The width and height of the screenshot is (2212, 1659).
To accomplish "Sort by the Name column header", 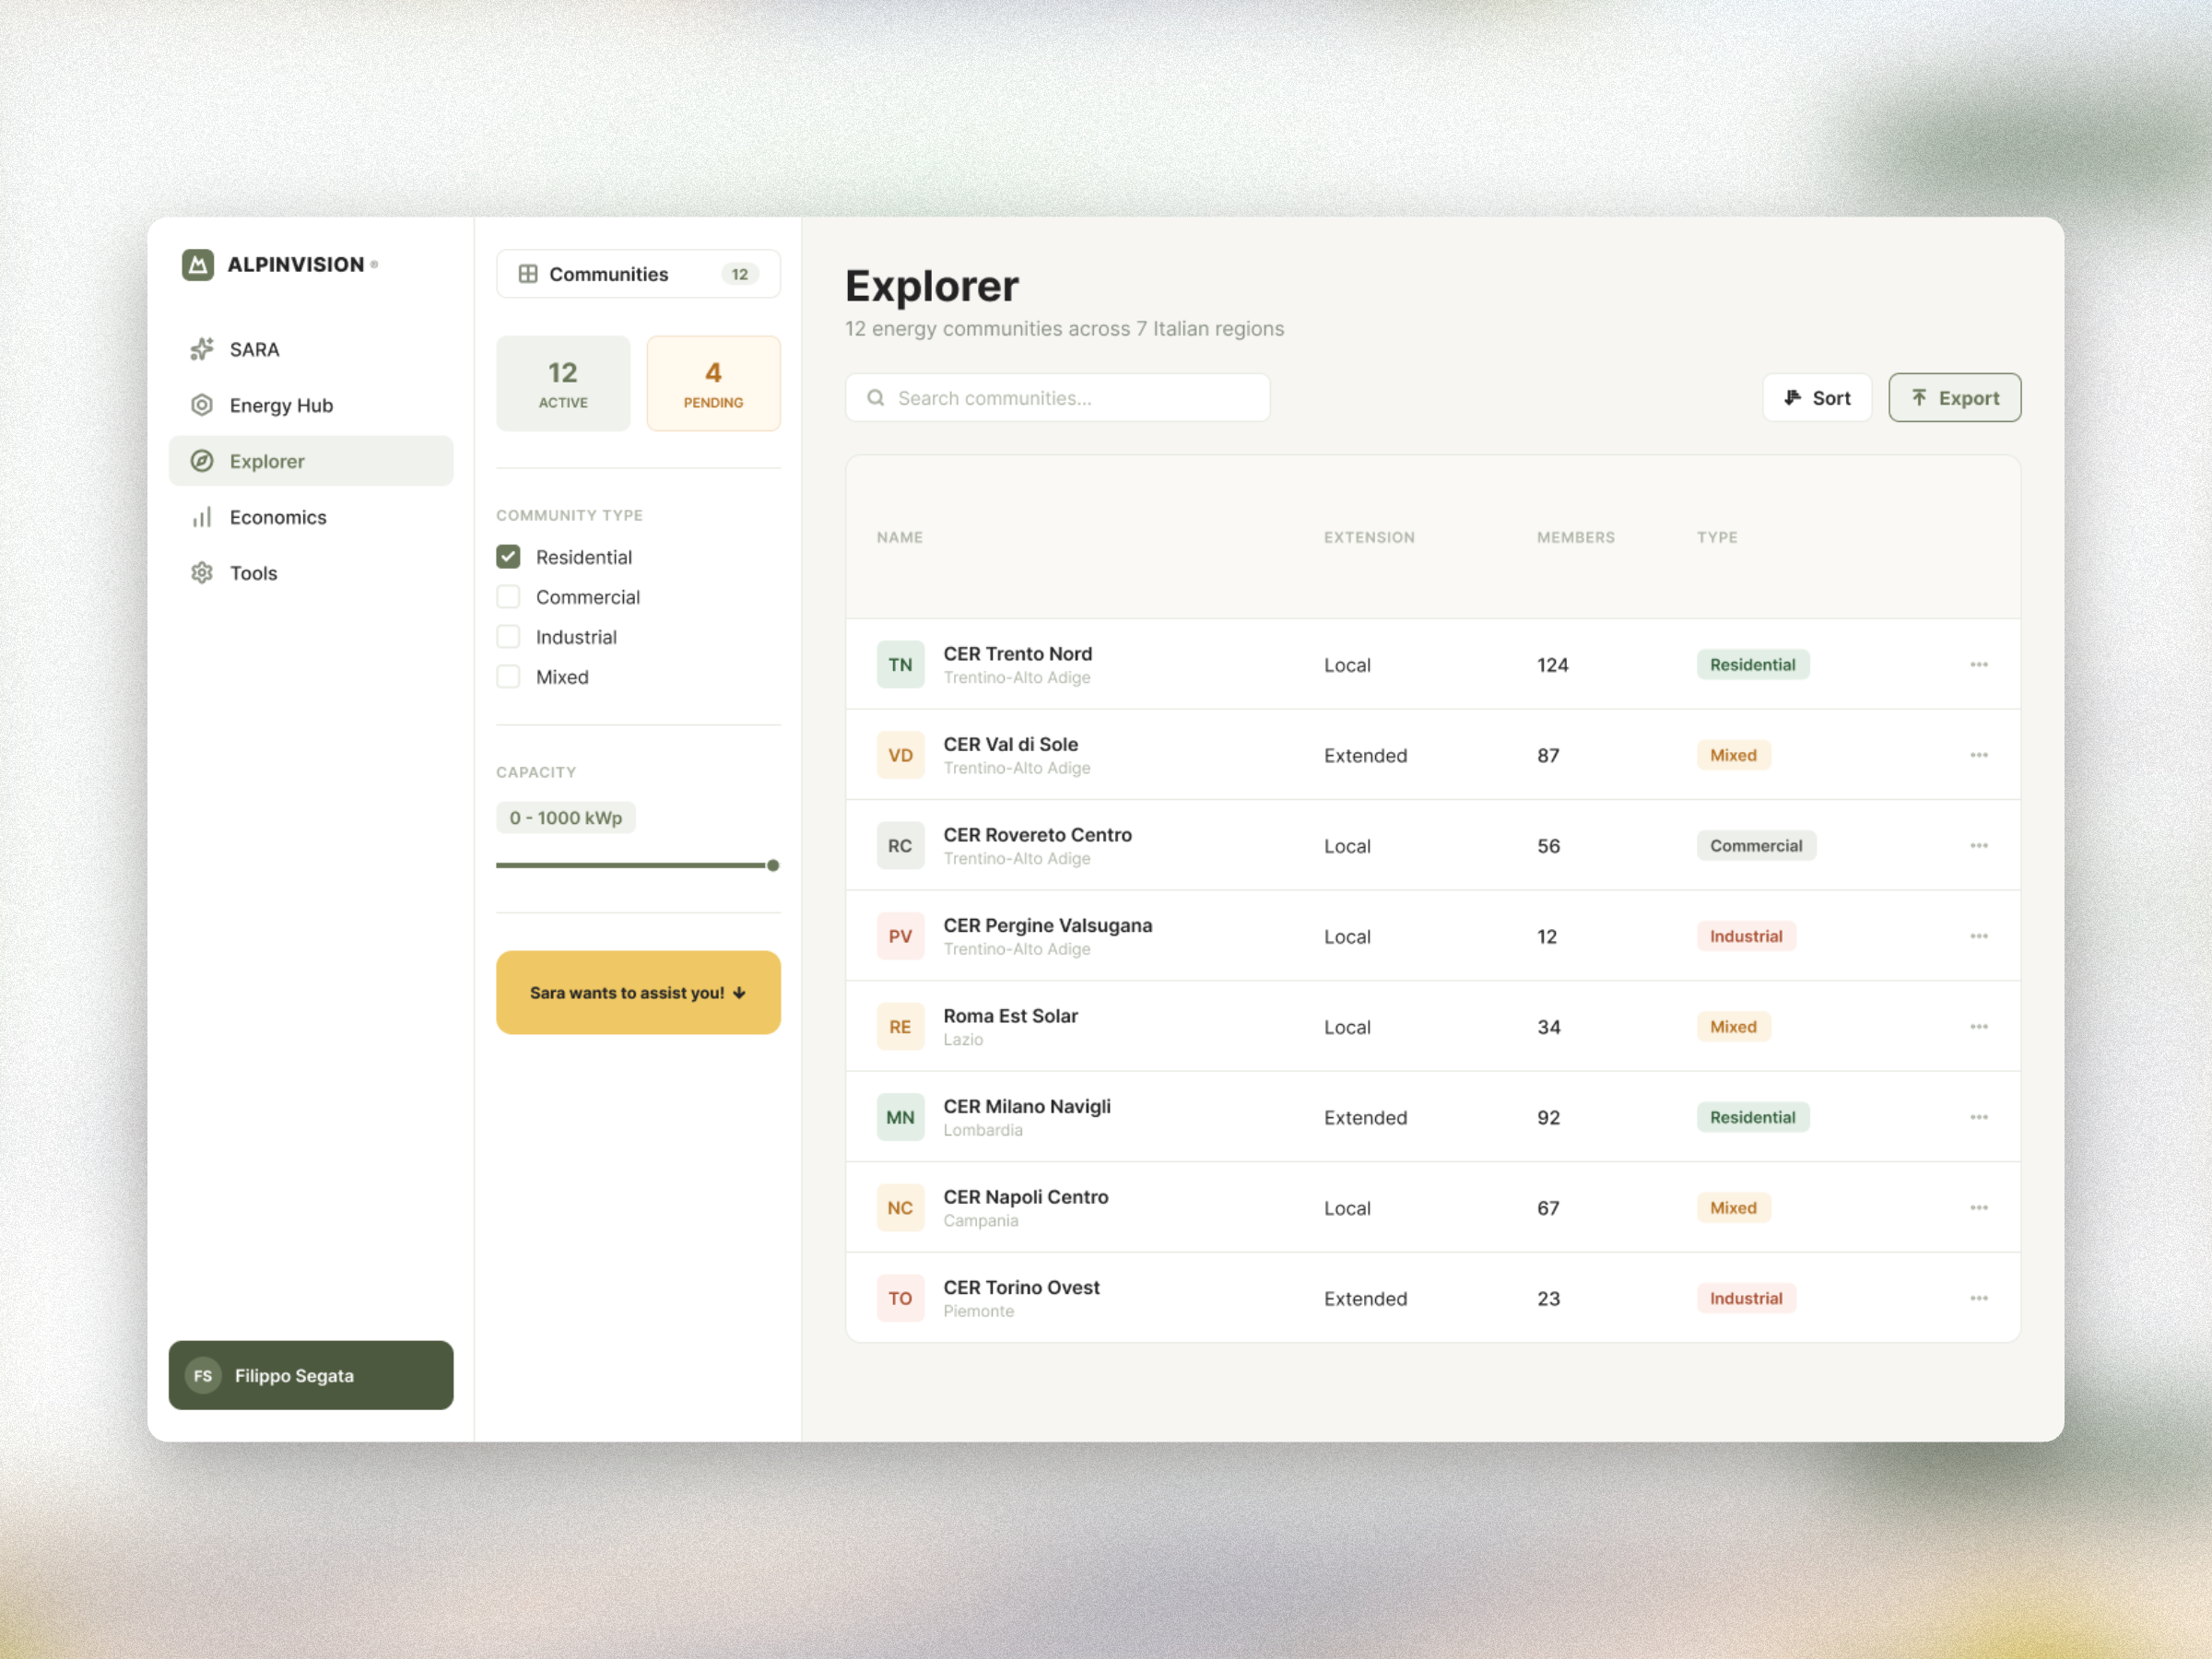I will [x=900, y=537].
